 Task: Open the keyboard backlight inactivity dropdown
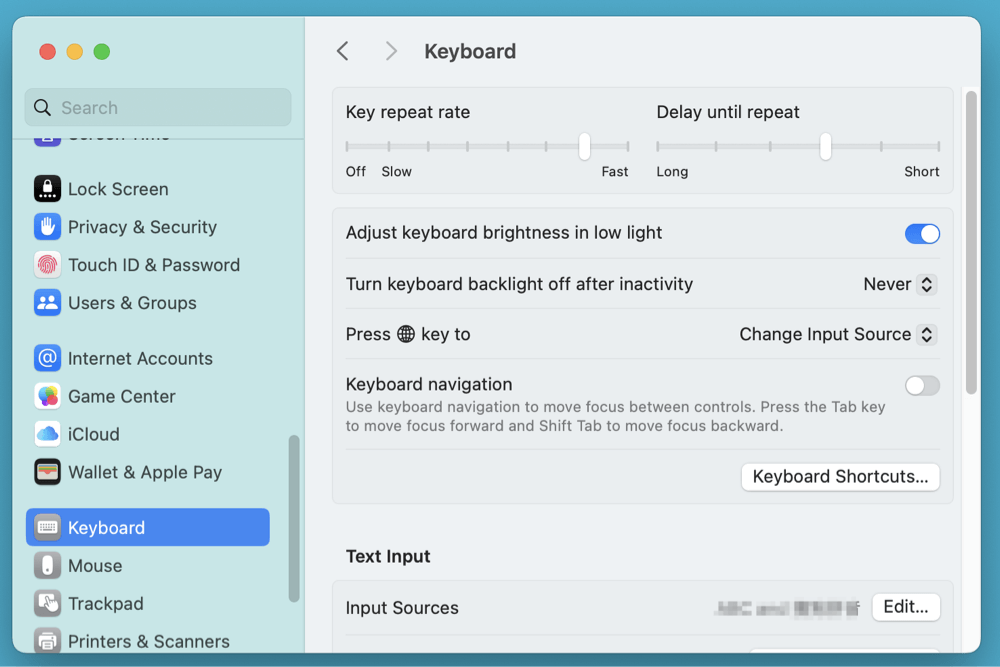[899, 284]
